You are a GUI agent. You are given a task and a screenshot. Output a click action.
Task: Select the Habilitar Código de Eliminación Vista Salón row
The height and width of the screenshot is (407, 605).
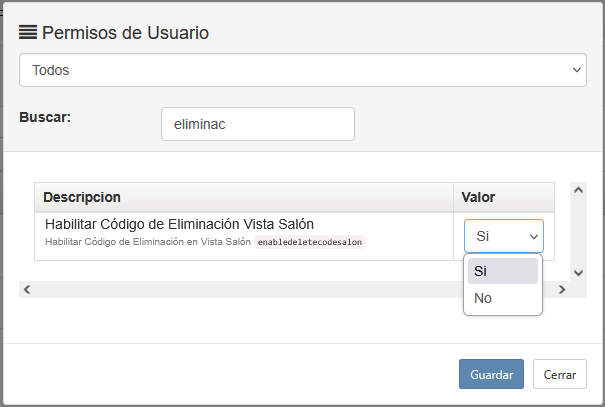pos(294,236)
